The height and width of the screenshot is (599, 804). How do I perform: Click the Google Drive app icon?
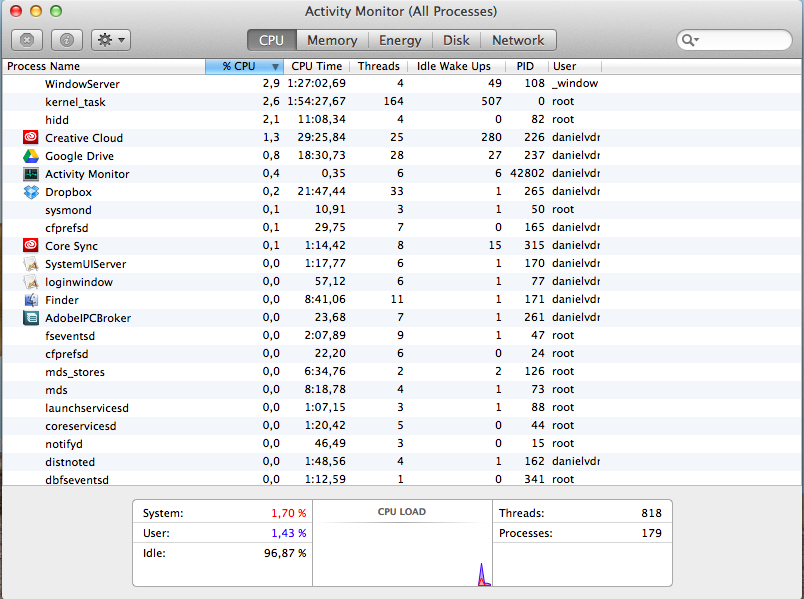(x=31, y=156)
